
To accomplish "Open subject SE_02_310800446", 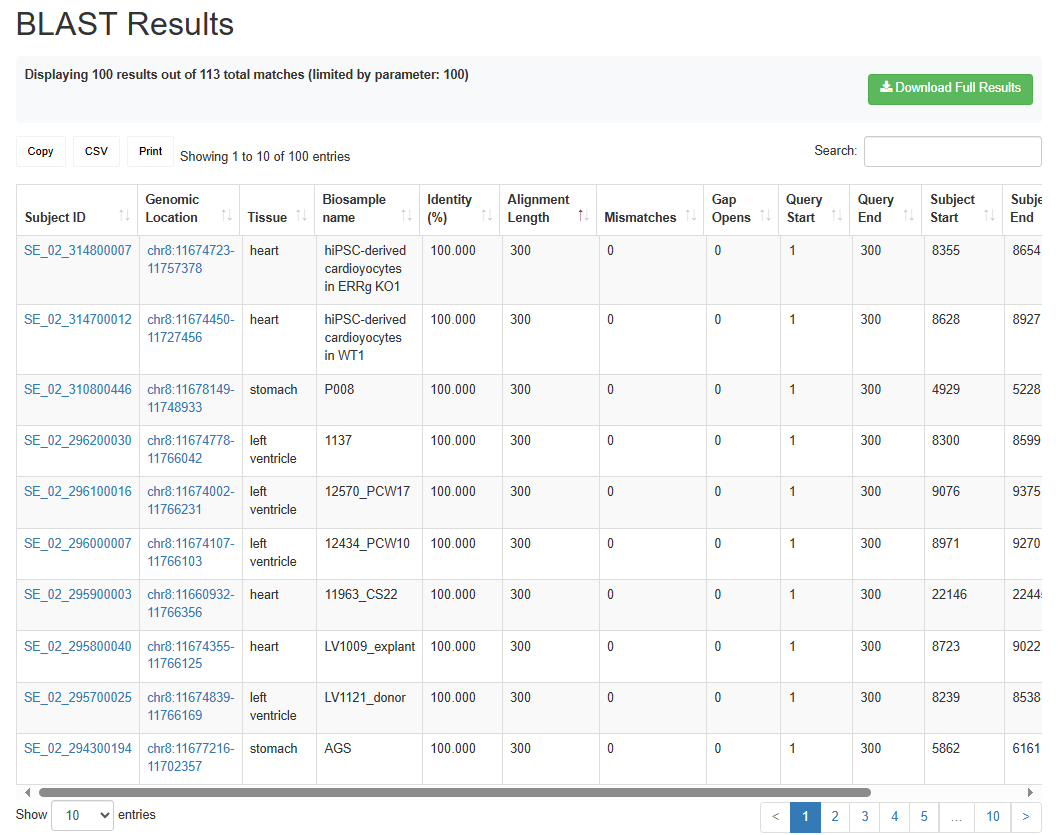I will click(x=78, y=389).
